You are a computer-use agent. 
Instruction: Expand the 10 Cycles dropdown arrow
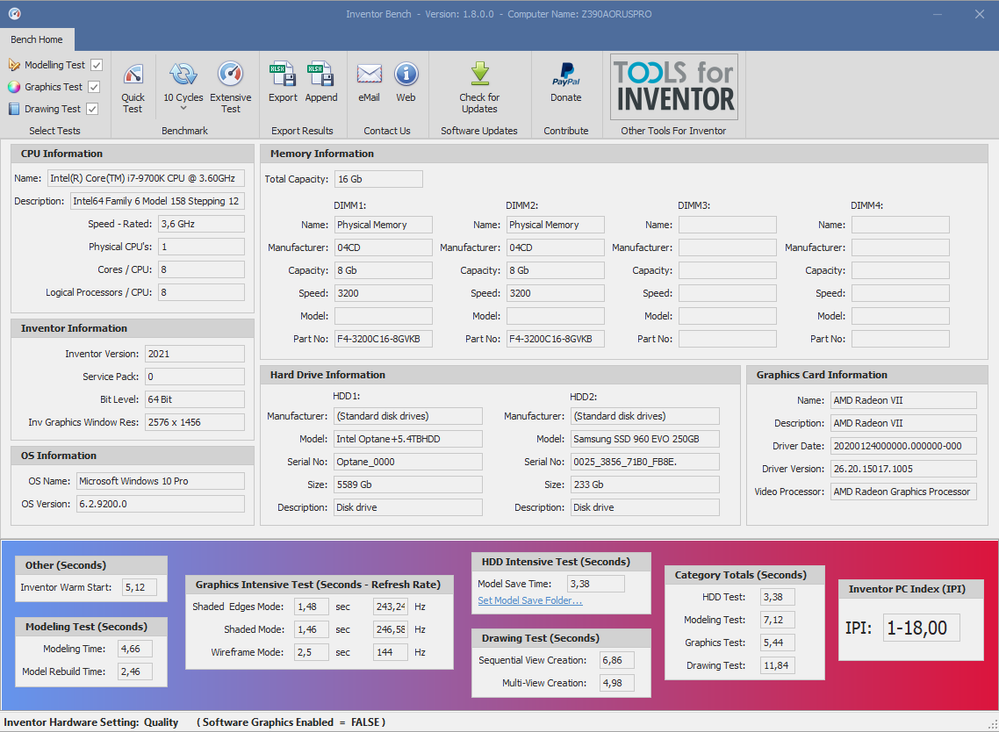tap(183, 108)
